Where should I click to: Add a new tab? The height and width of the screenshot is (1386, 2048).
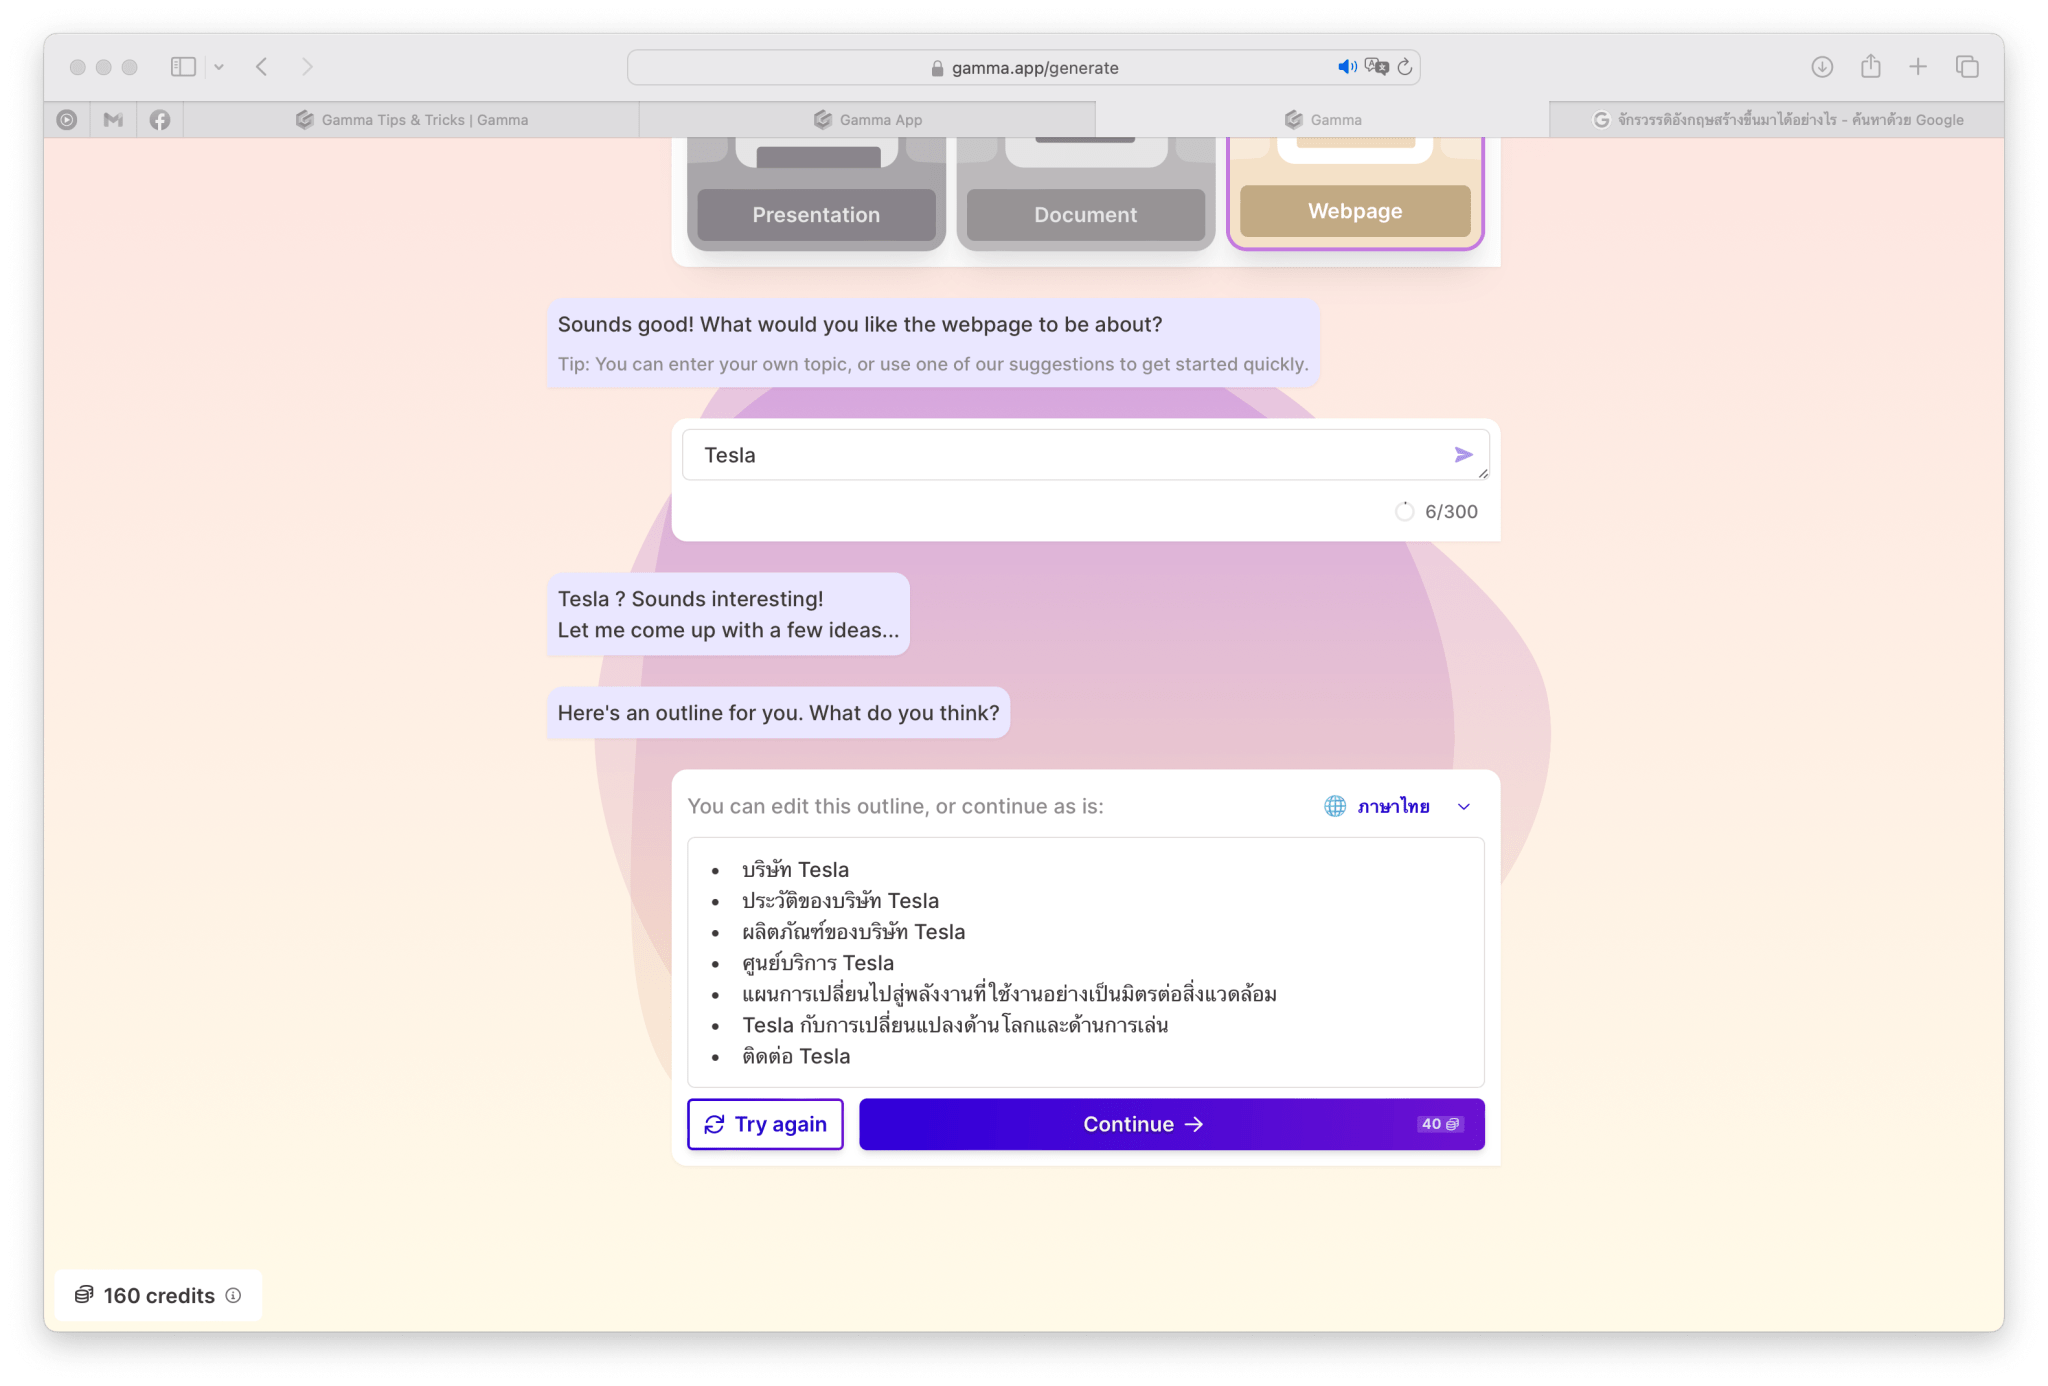[1918, 67]
